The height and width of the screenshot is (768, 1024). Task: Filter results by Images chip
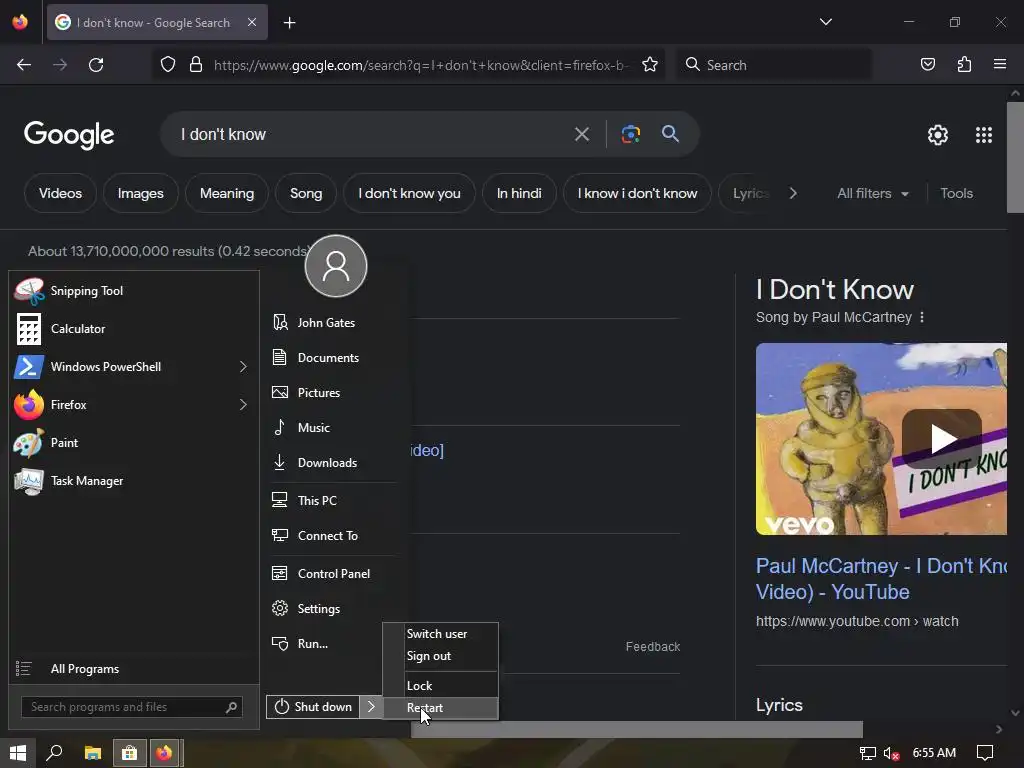click(x=140, y=193)
